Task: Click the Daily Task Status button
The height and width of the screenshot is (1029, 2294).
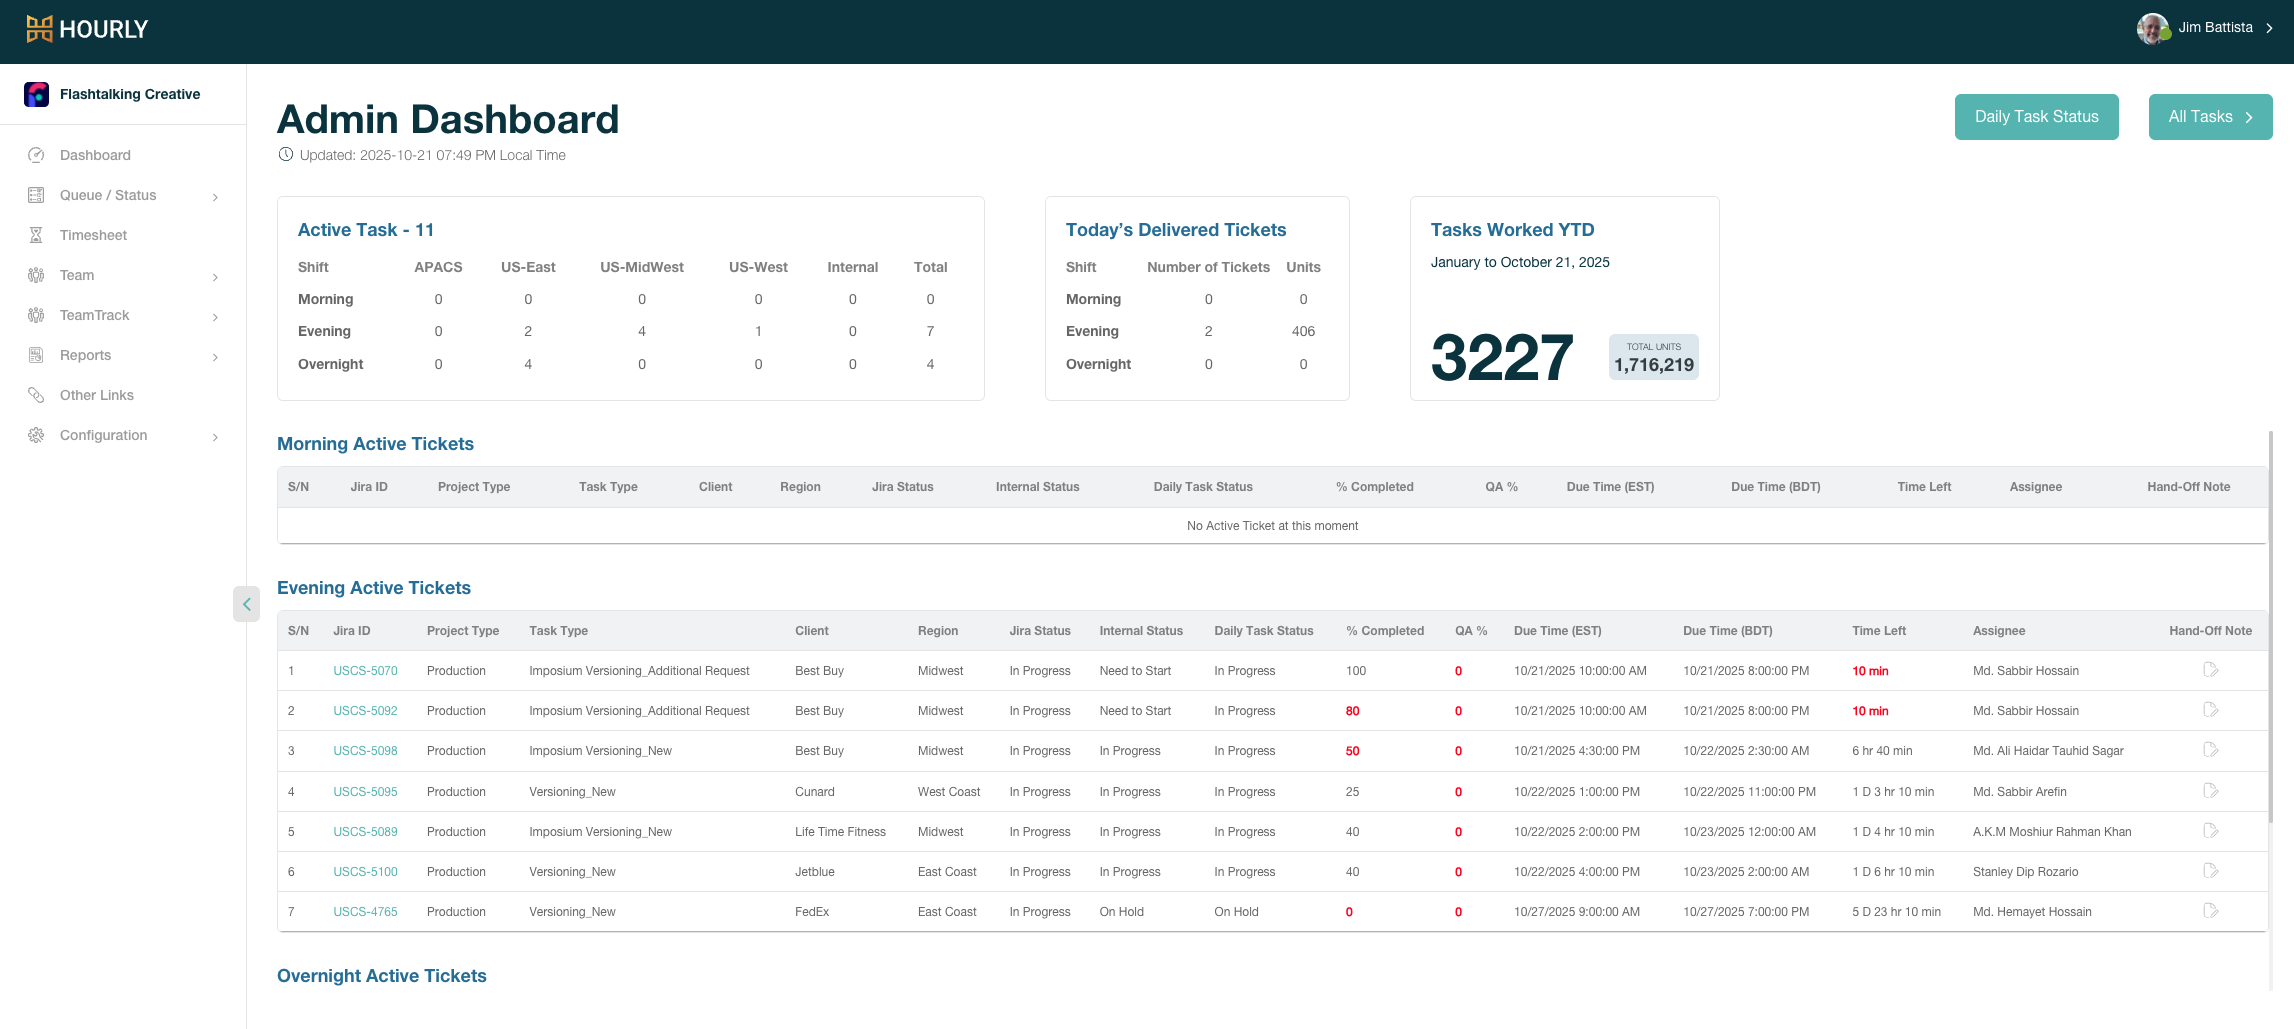Action: click(x=2036, y=117)
